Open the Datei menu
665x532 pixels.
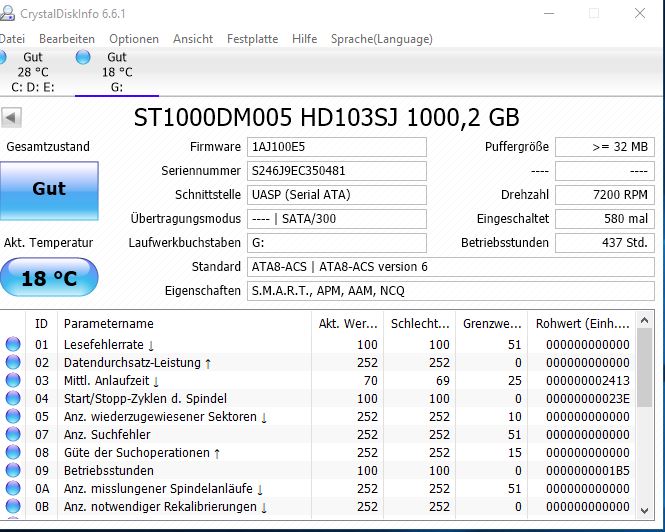click(12, 39)
